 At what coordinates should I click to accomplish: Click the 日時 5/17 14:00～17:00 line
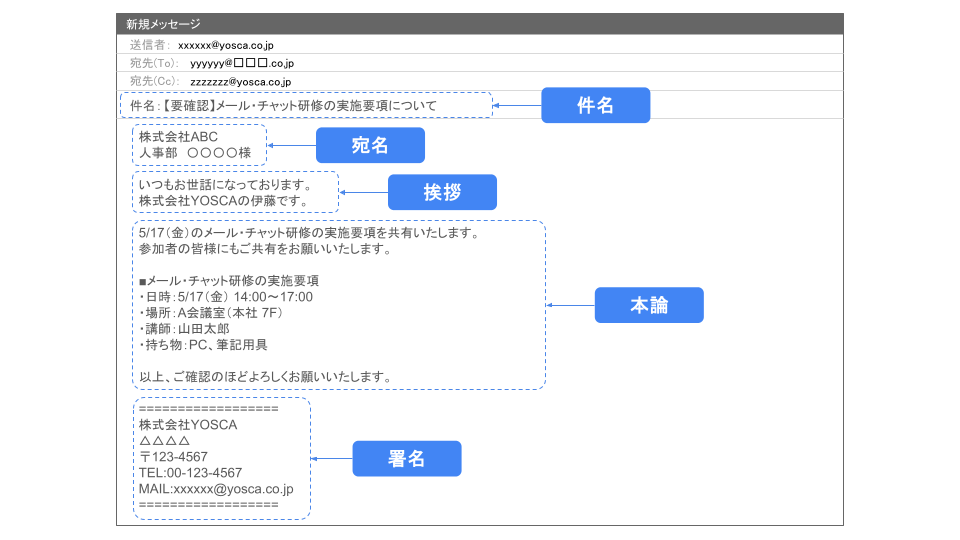click(226, 297)
